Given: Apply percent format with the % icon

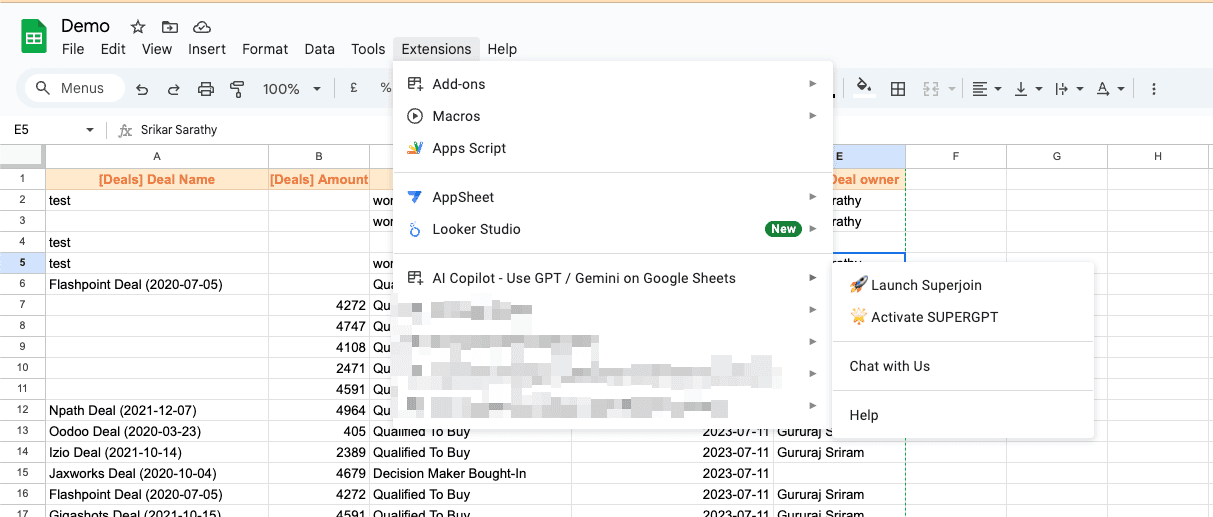Looking at the screenshot, I should 385,88.
